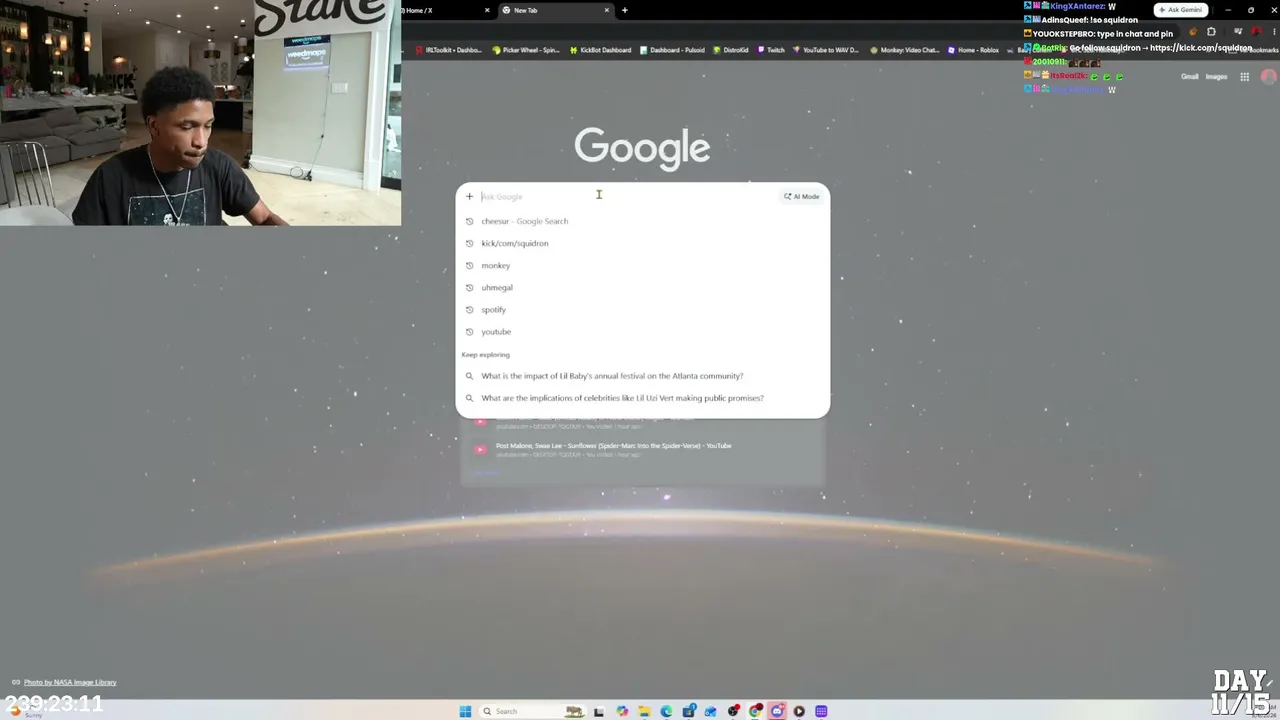Viewport: 1280px width, 720px height.
Task: Open Microsoft Store from the taskbar
Action: coord(689,711)
